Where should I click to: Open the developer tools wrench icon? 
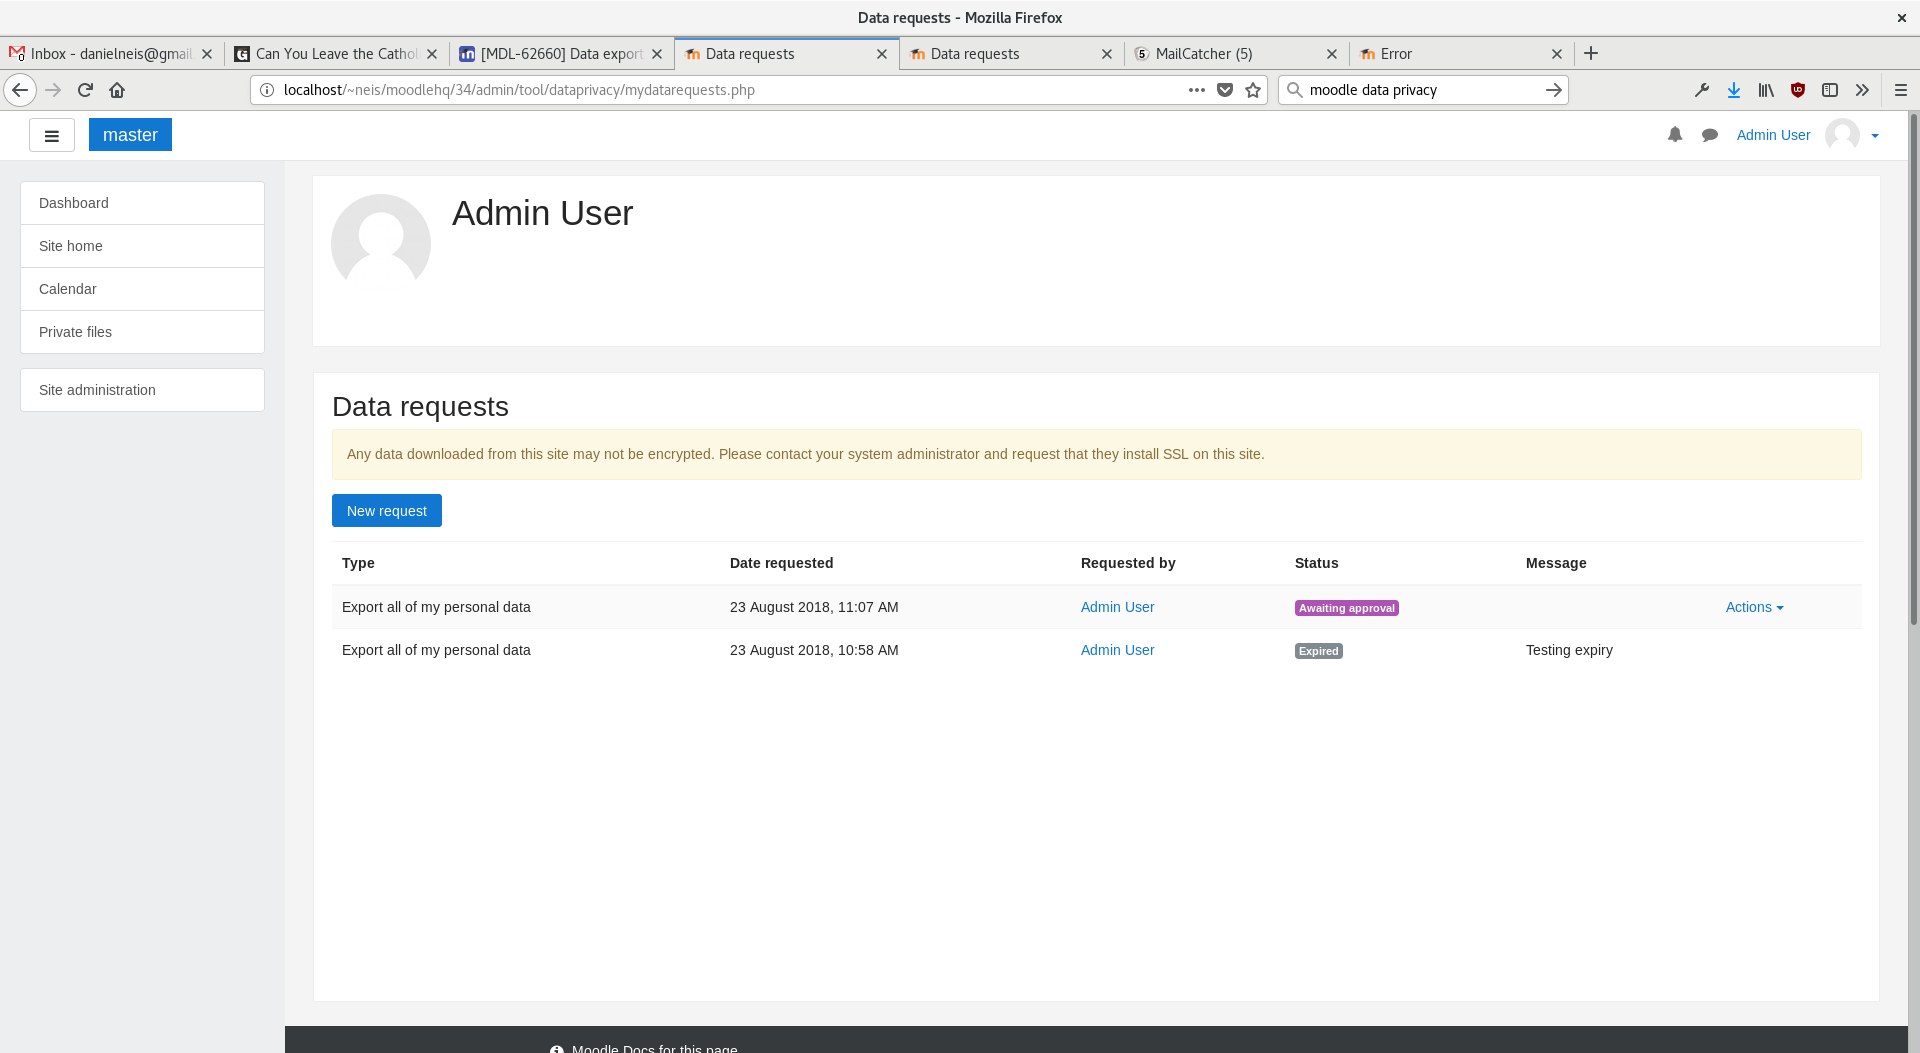click(x=1701, y=90)
